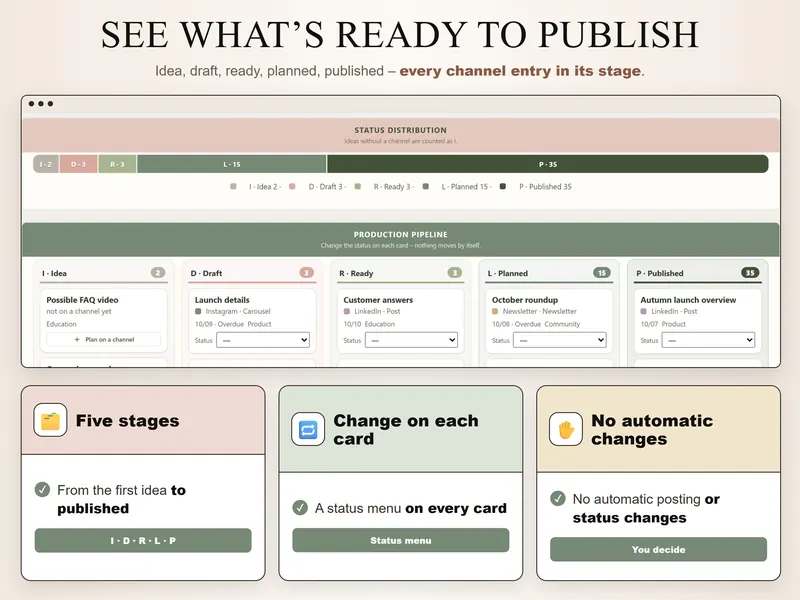Image resolution: width=800 pixels, height=600 pixels.
Task: Select the R-3 segment of status bar
Action: (x=117, y=164)
